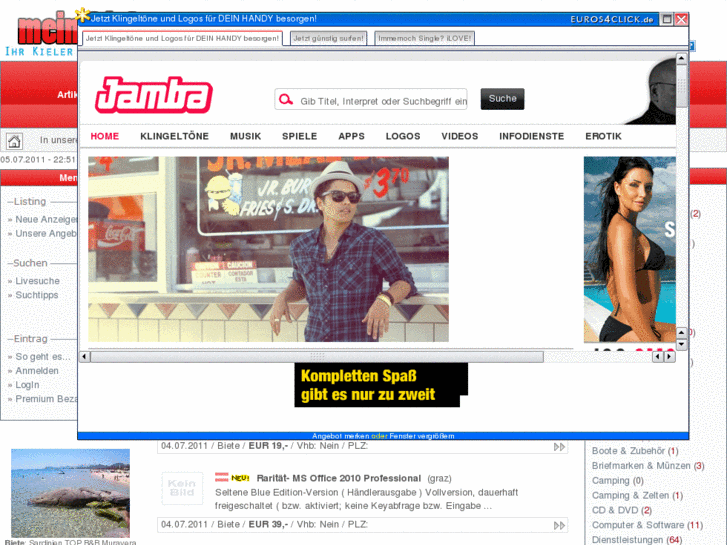
Task: Click the vertical scrollbar thumb in popup
Action: pyautogui.click(x=681, y=86)
